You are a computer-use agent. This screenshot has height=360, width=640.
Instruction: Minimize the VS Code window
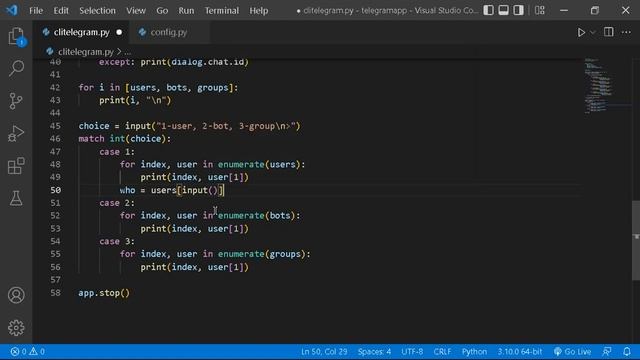[564, 10]
